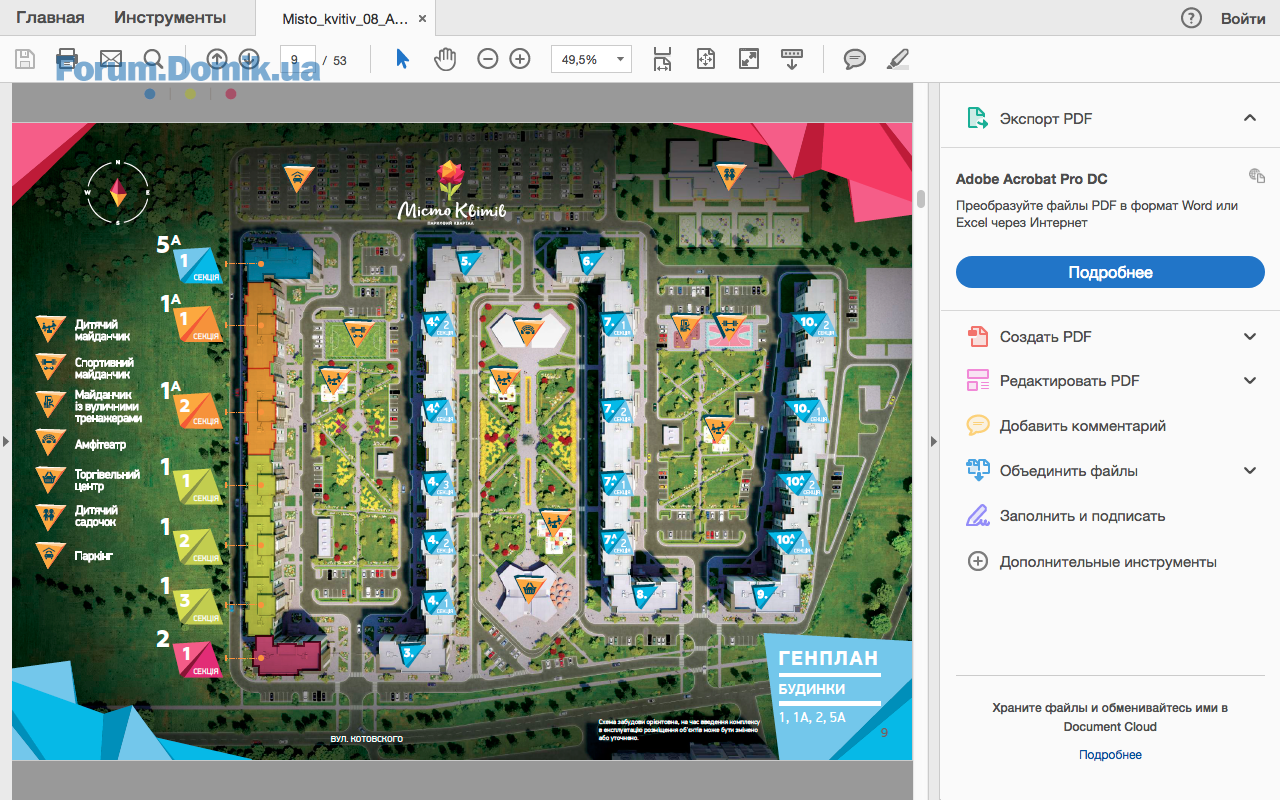Click the page number input field

pos(298,60)
